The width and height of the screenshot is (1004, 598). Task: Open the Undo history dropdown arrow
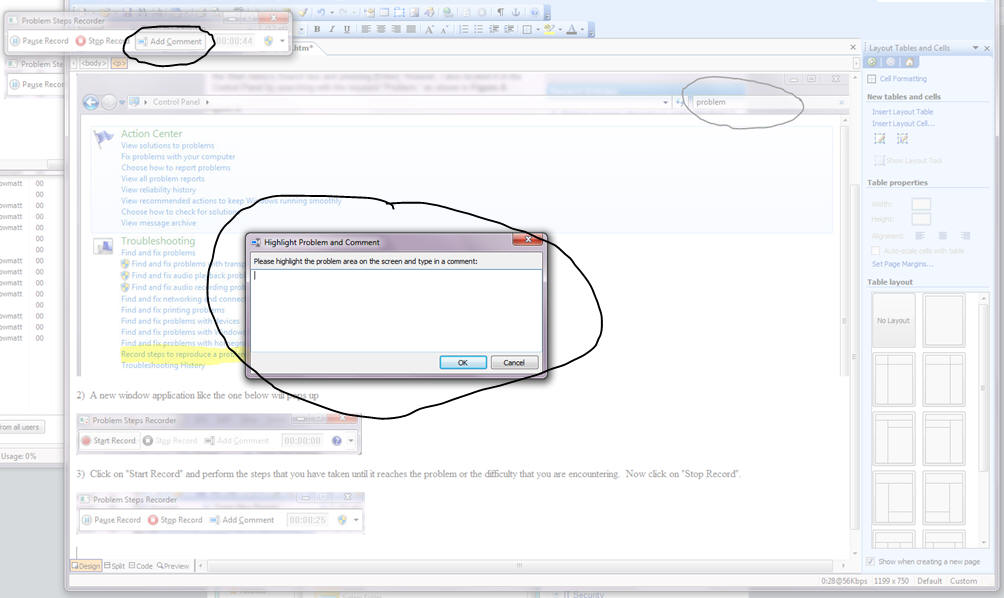tap(332, 12)
